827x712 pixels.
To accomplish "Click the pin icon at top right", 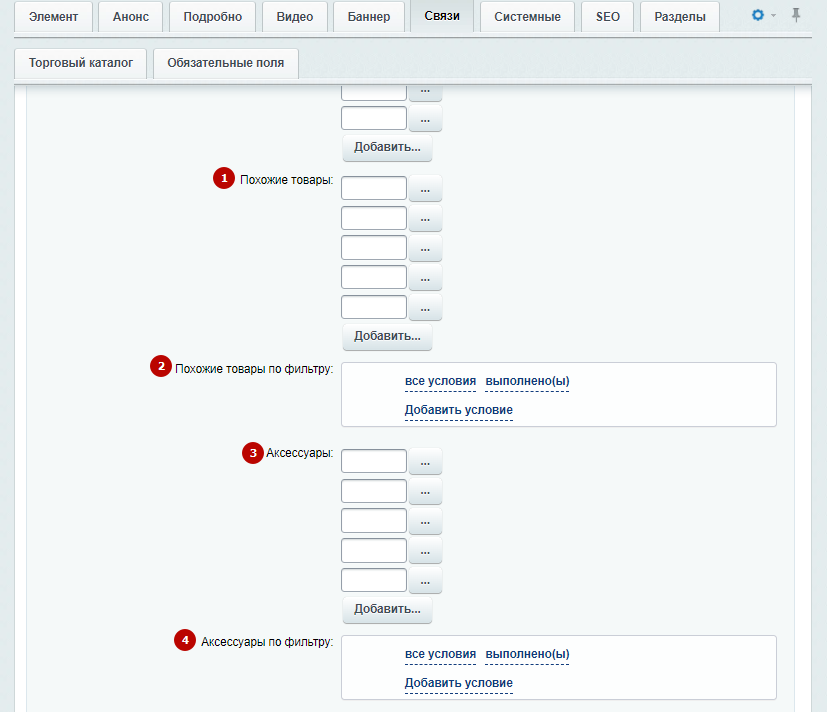I will click(796, 15).
